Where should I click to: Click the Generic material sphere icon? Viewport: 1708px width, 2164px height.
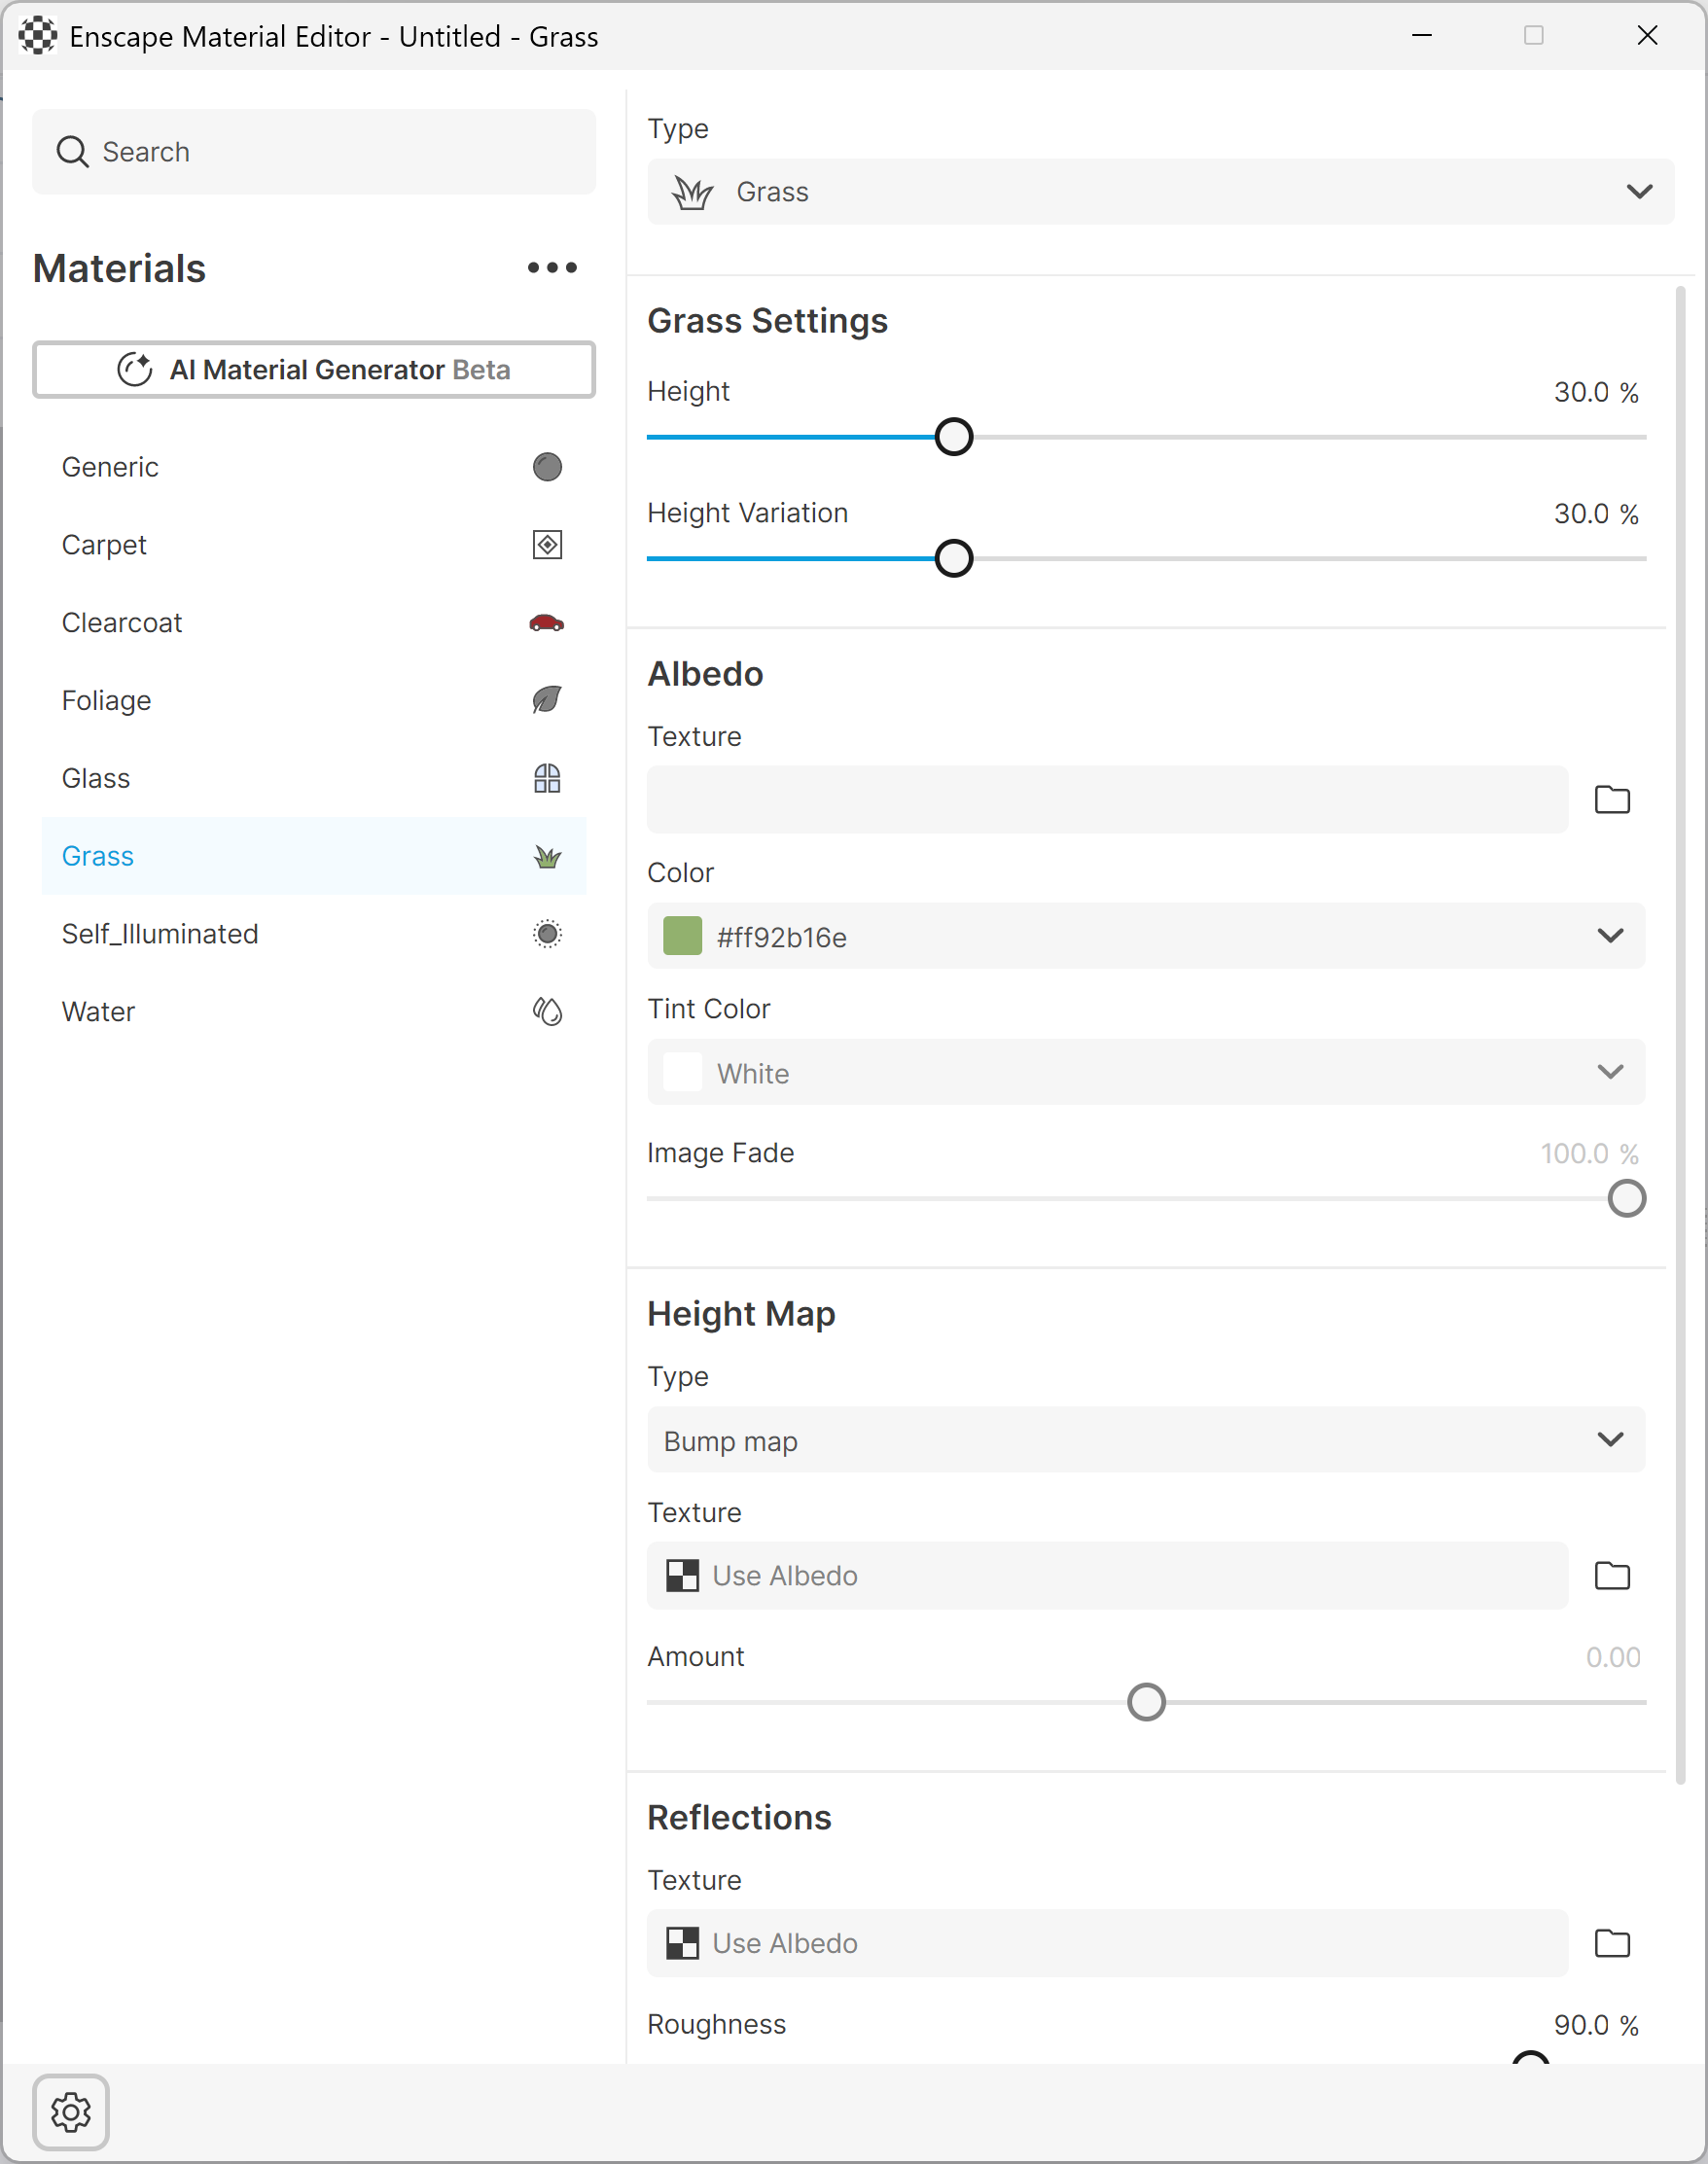pyautogui.click(x=547, y=467)
